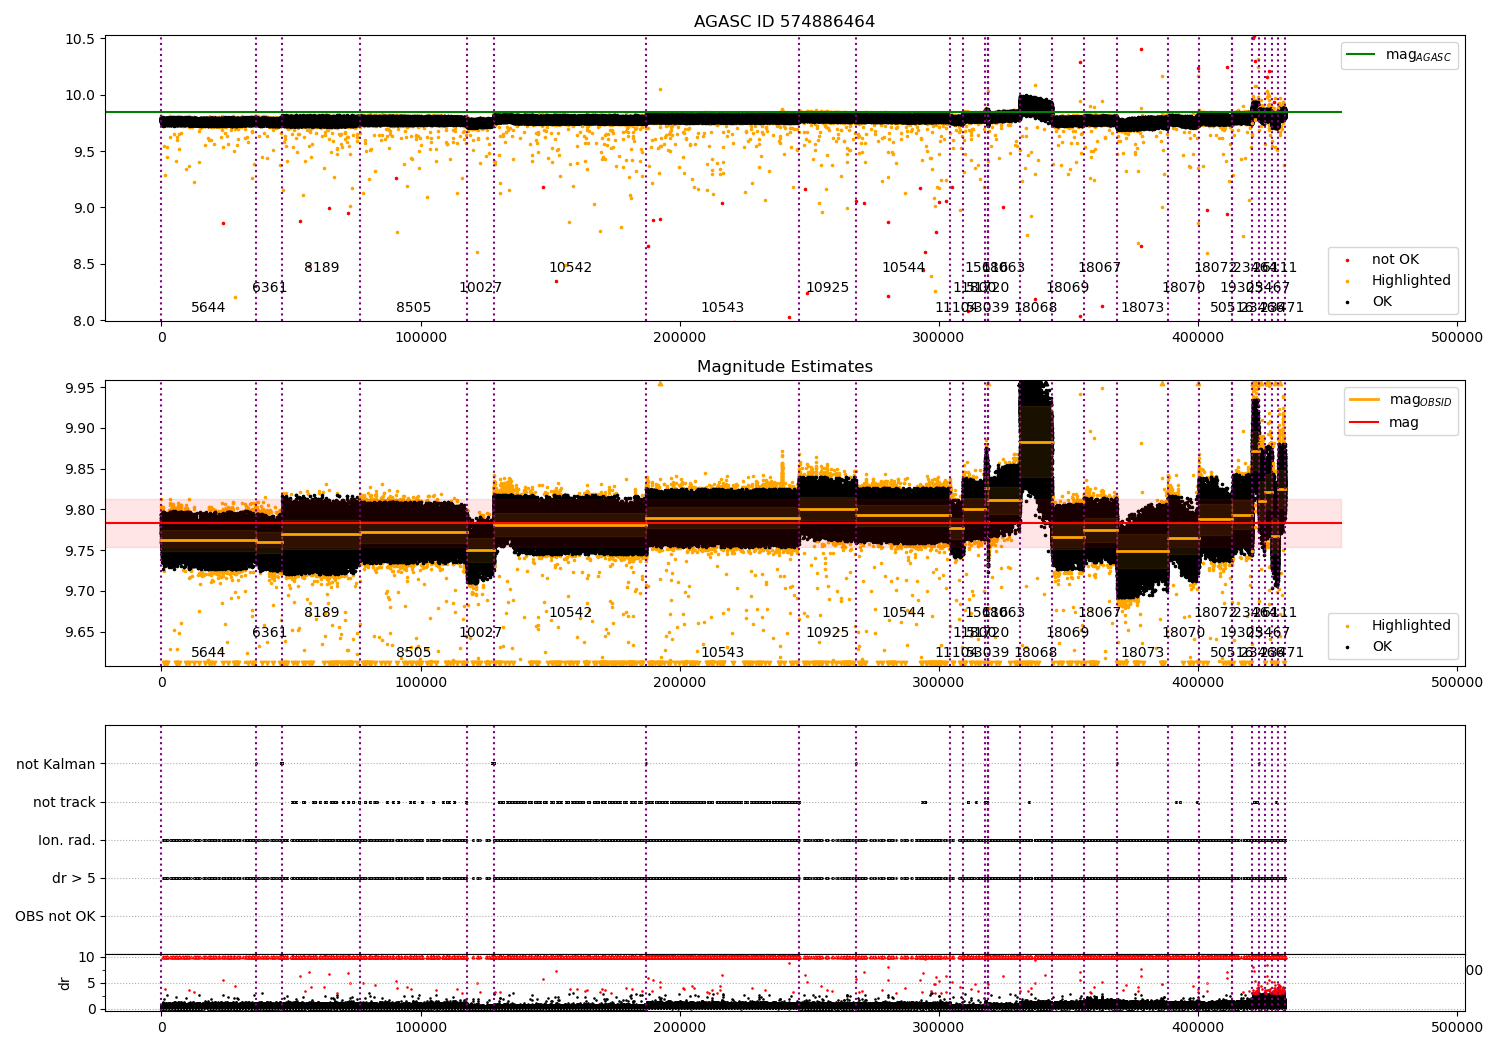The height and width of the screenshot is (1050, 1500).
Task: Click the 8.5 y-axis tick label
Action: (83, 265)
